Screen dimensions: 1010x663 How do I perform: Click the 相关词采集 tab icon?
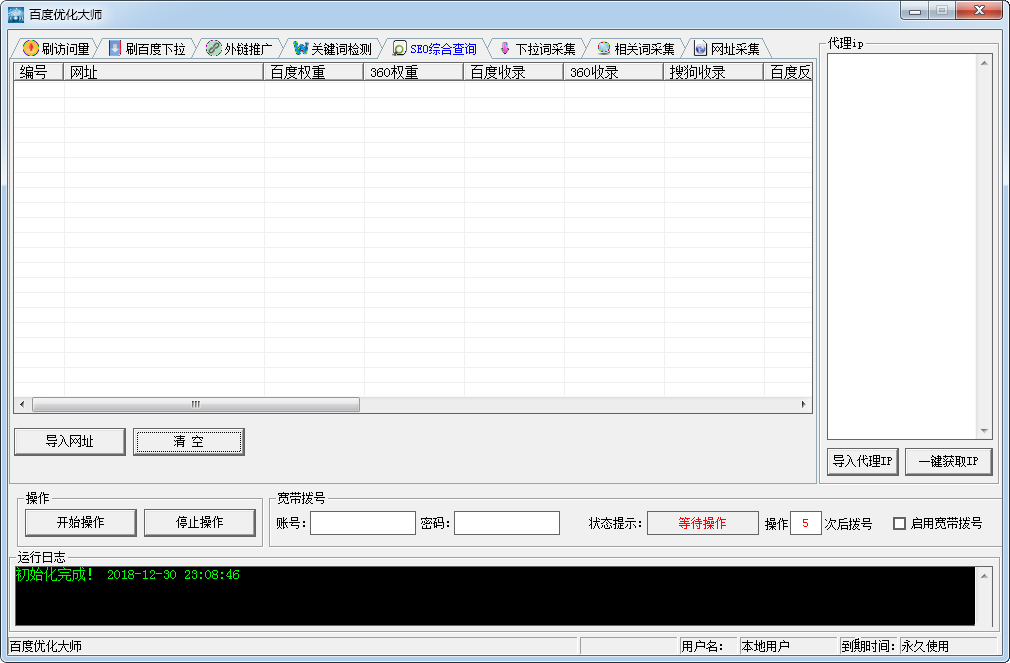(604, 48)
